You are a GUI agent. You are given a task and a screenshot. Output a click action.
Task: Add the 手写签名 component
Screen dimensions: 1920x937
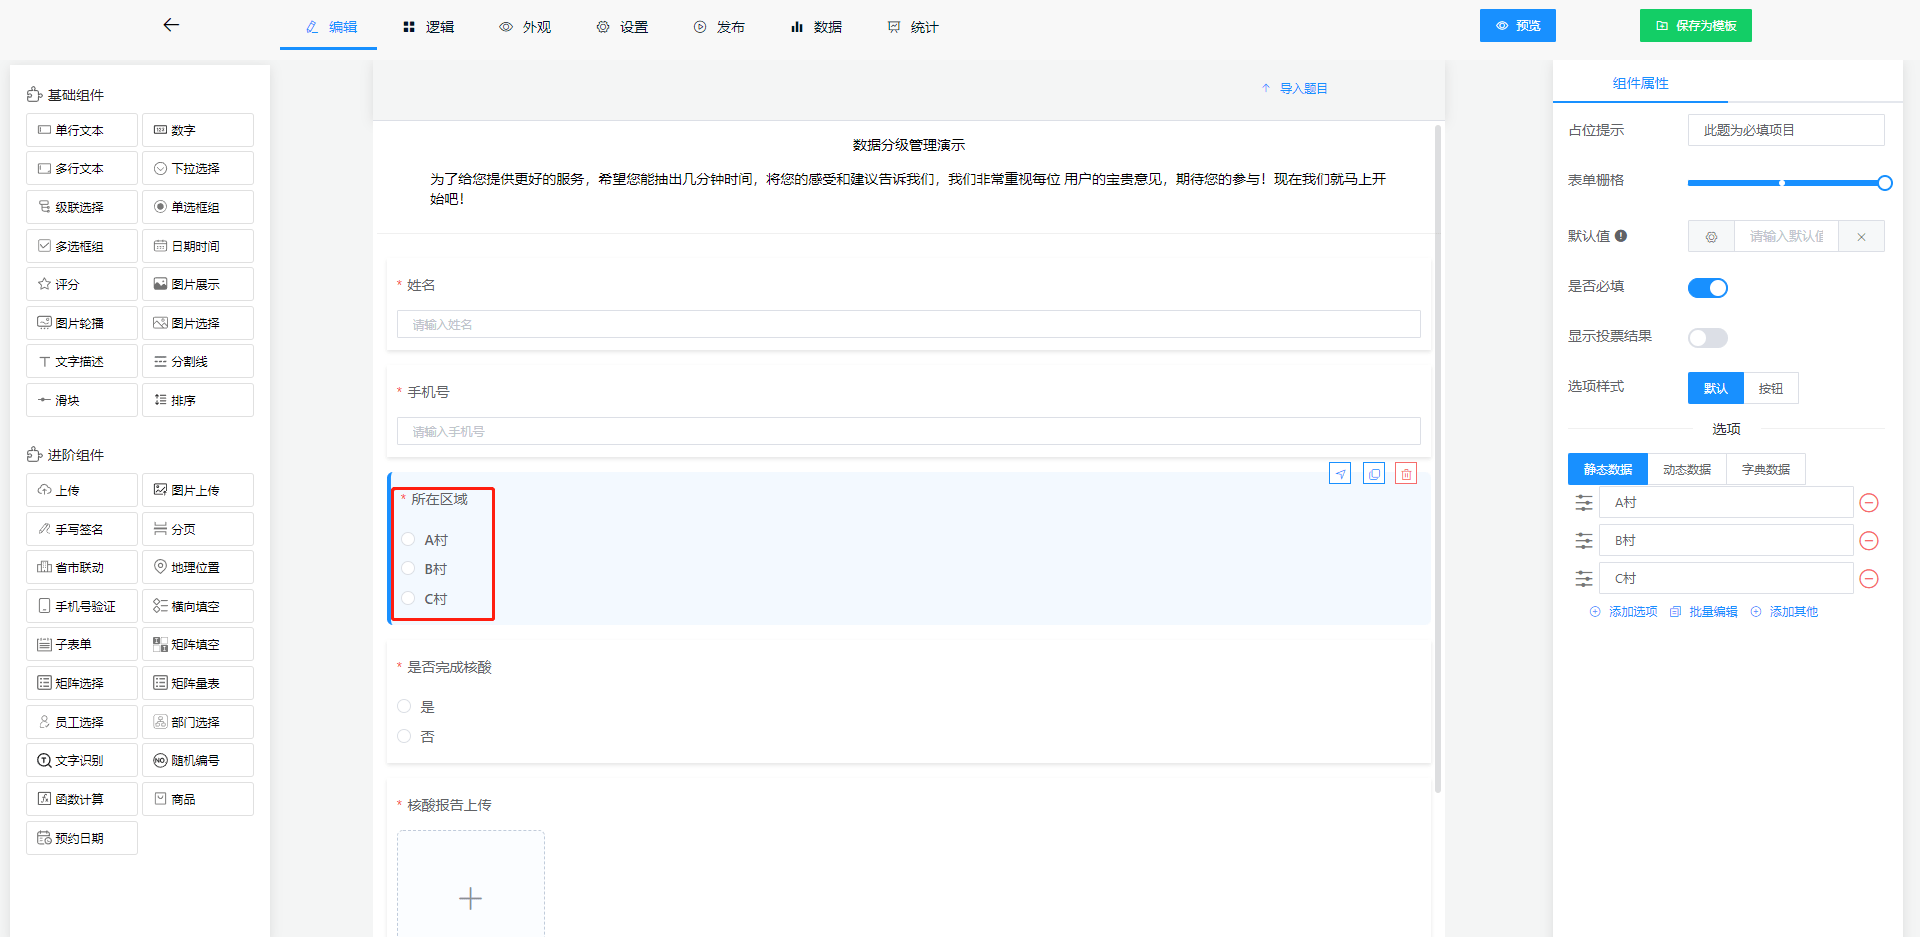click(x=82, y=529)
